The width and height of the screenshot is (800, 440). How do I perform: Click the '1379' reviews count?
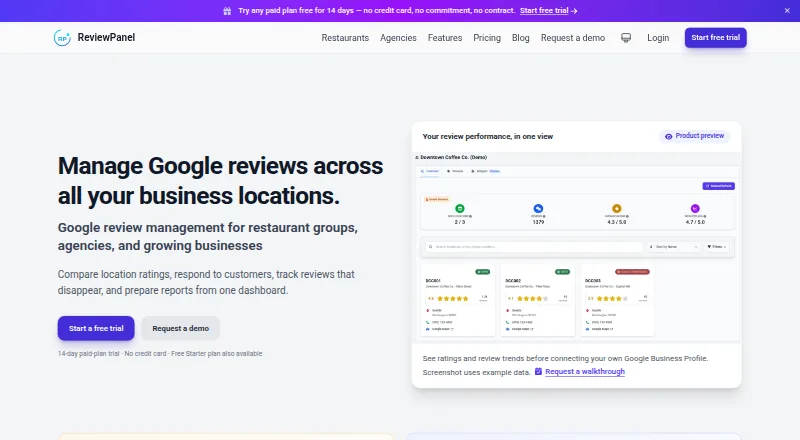pos(538,222)
